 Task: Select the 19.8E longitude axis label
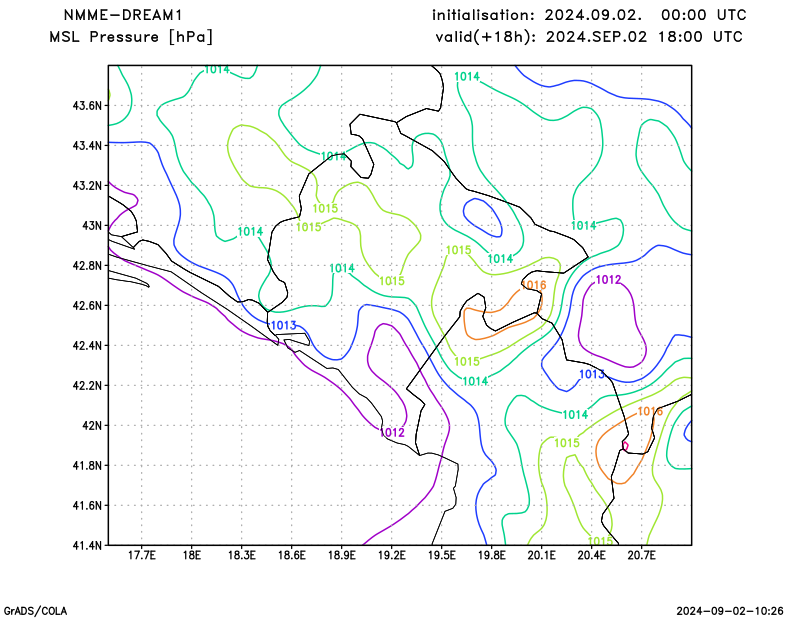[491, 555]
